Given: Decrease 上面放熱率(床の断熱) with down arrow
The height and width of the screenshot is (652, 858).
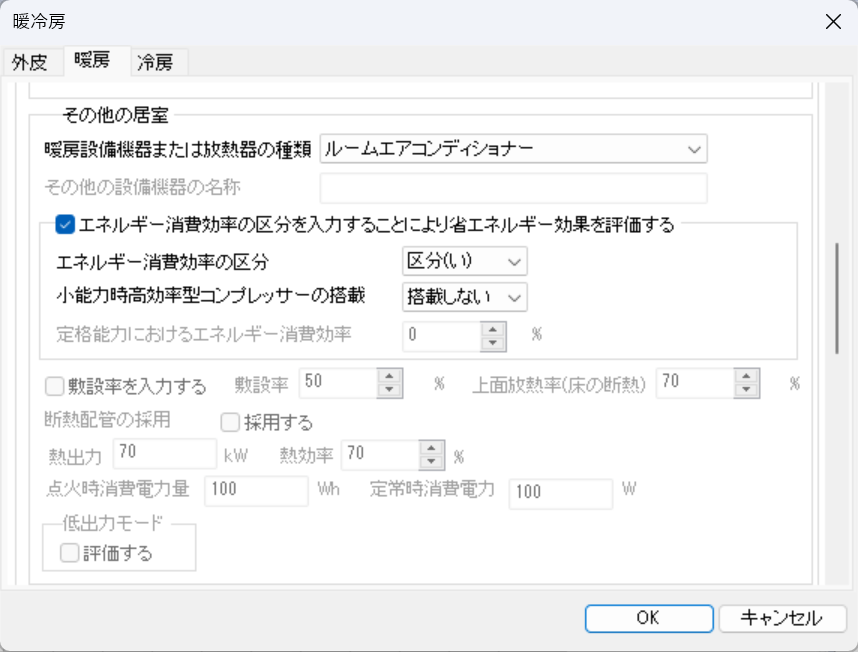Looking at the screenshot, I should point(746,390).
